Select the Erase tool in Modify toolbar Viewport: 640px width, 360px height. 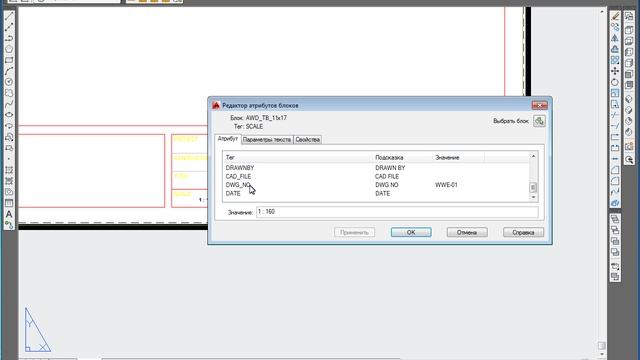click(615, 16)
